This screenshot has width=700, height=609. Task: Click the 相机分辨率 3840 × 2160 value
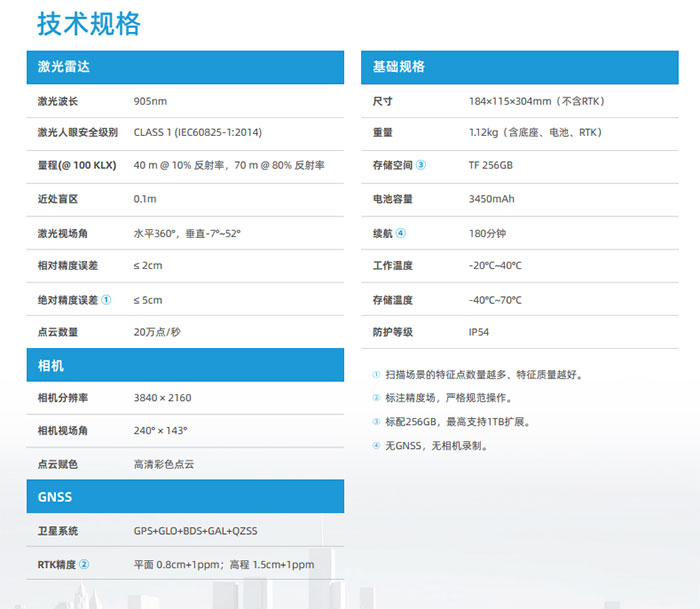point(162,397)
